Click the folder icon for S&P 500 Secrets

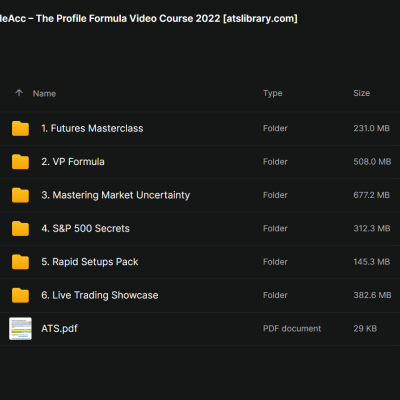pos(20,229)
